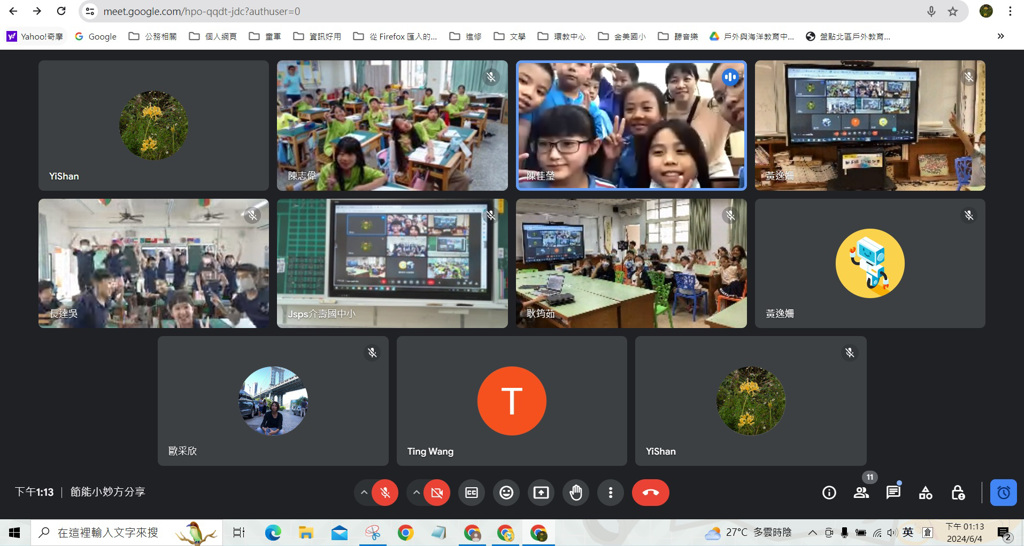Toggle closed captions on
The height and width of the screenshot is (546, 1024).
pyautogui.click(x=472, y=492)
